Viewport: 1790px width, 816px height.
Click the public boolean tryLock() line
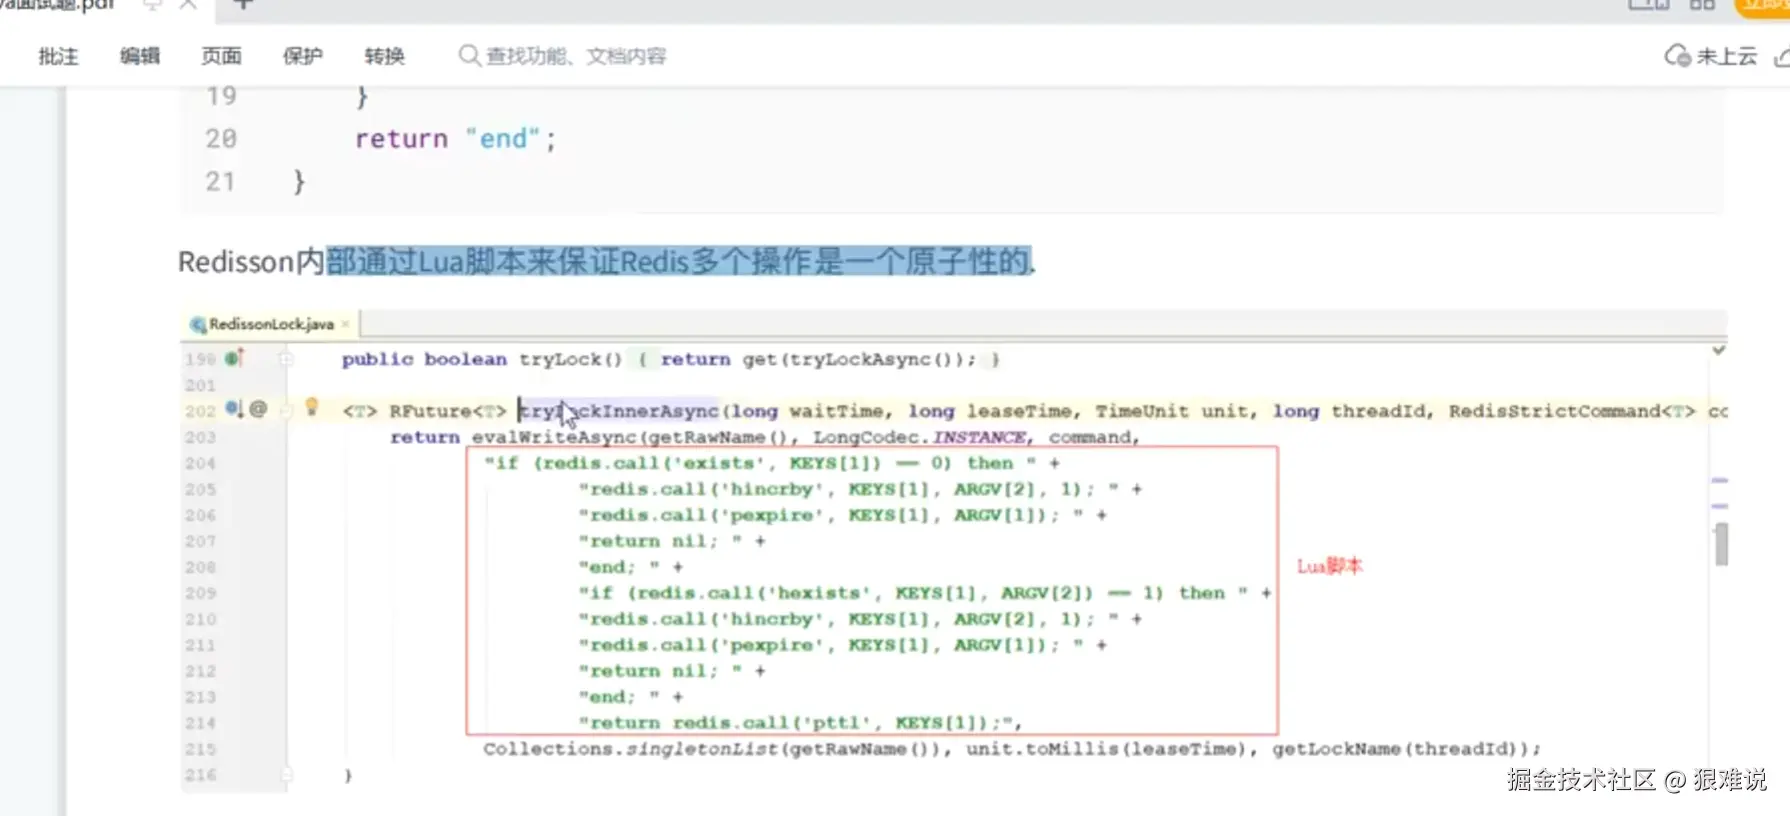click(x=670, y=359)
